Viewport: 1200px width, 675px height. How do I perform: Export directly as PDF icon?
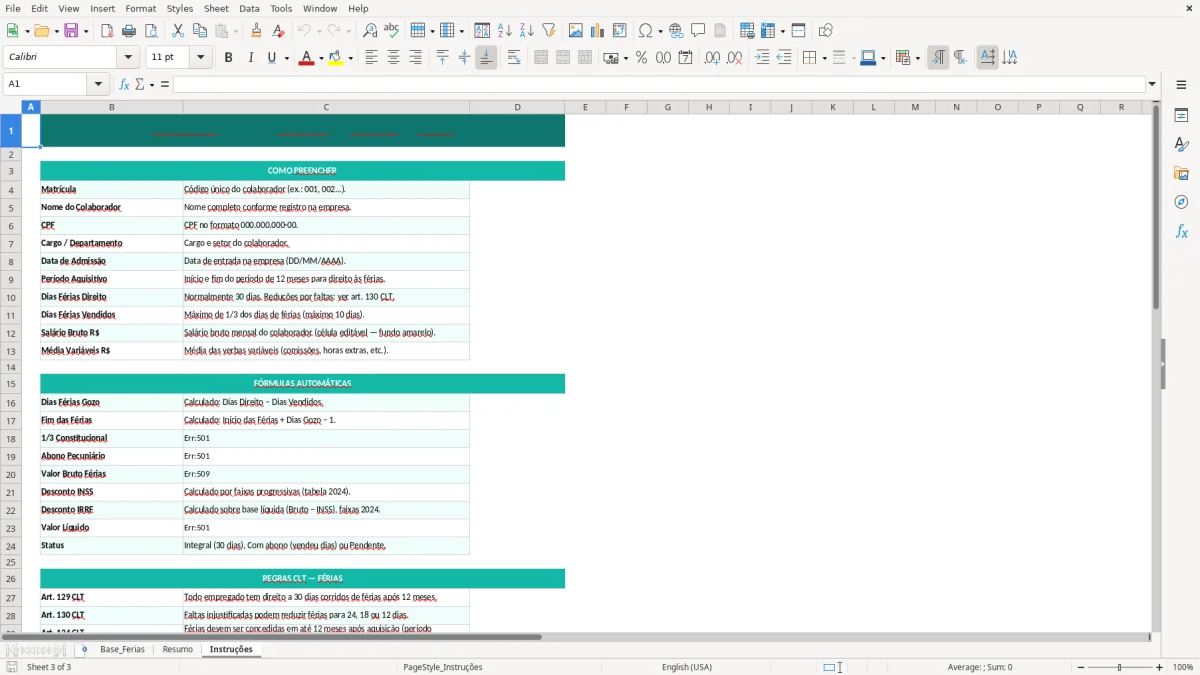(107, 31)
